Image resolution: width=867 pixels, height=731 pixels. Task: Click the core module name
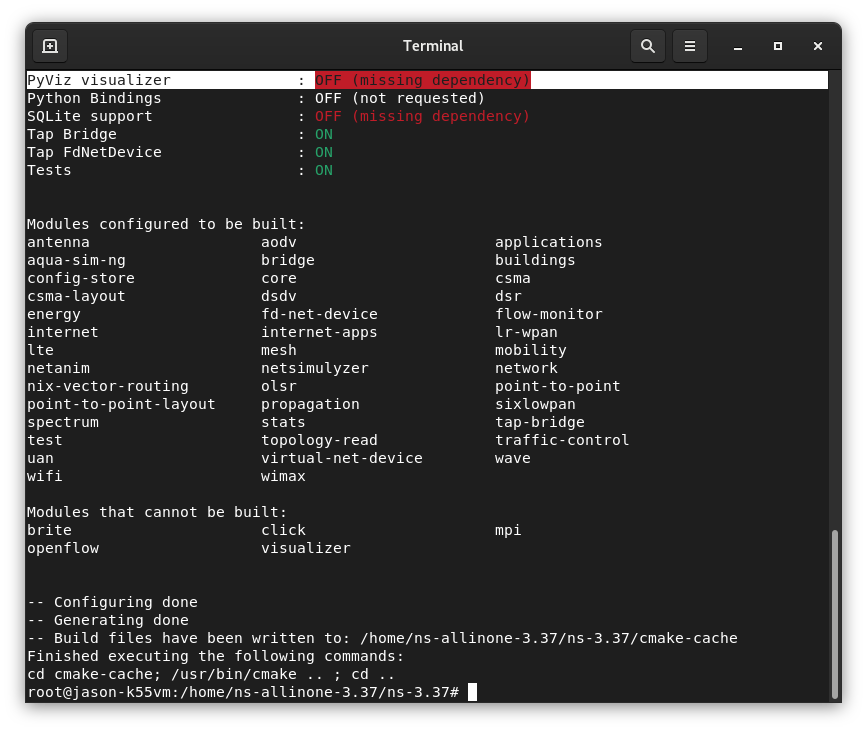click(x=279, y=278)
